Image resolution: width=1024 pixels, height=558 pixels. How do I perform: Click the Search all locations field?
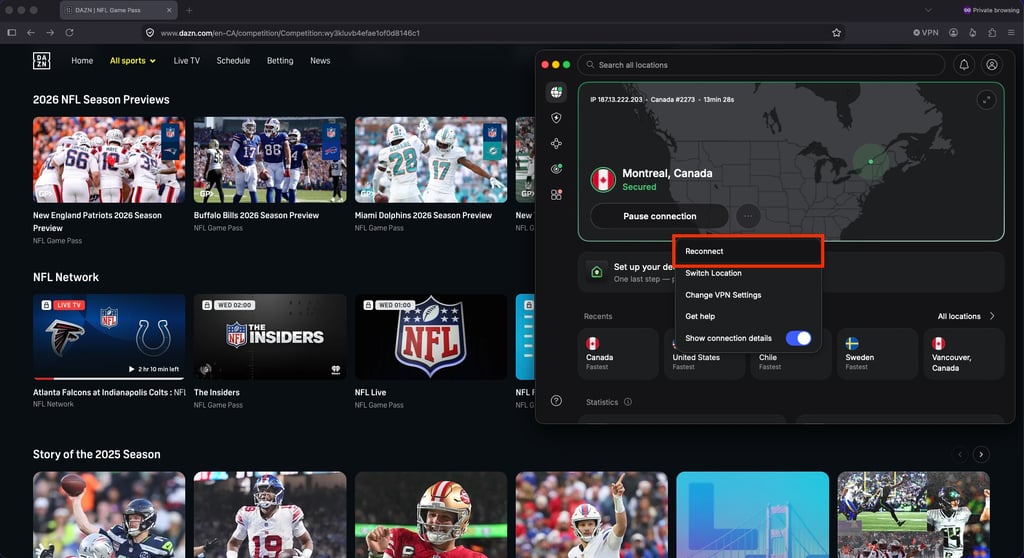pyautogui.click(x=761, y=65)
